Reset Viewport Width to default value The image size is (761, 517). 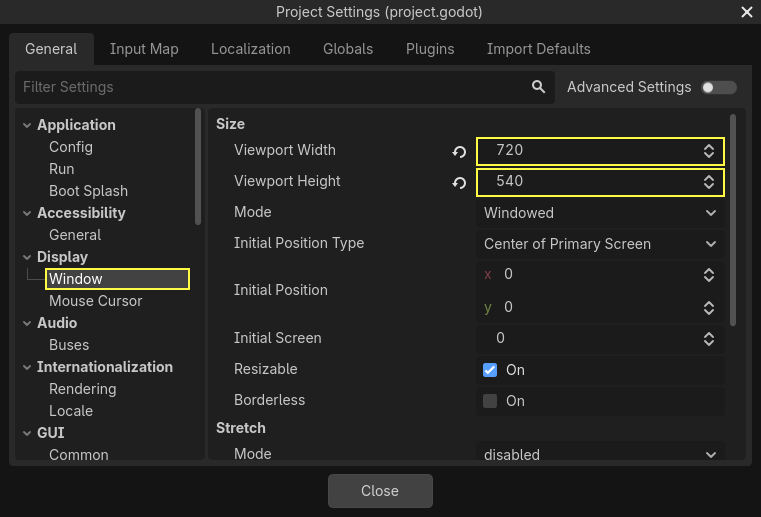tap(459, 152)
